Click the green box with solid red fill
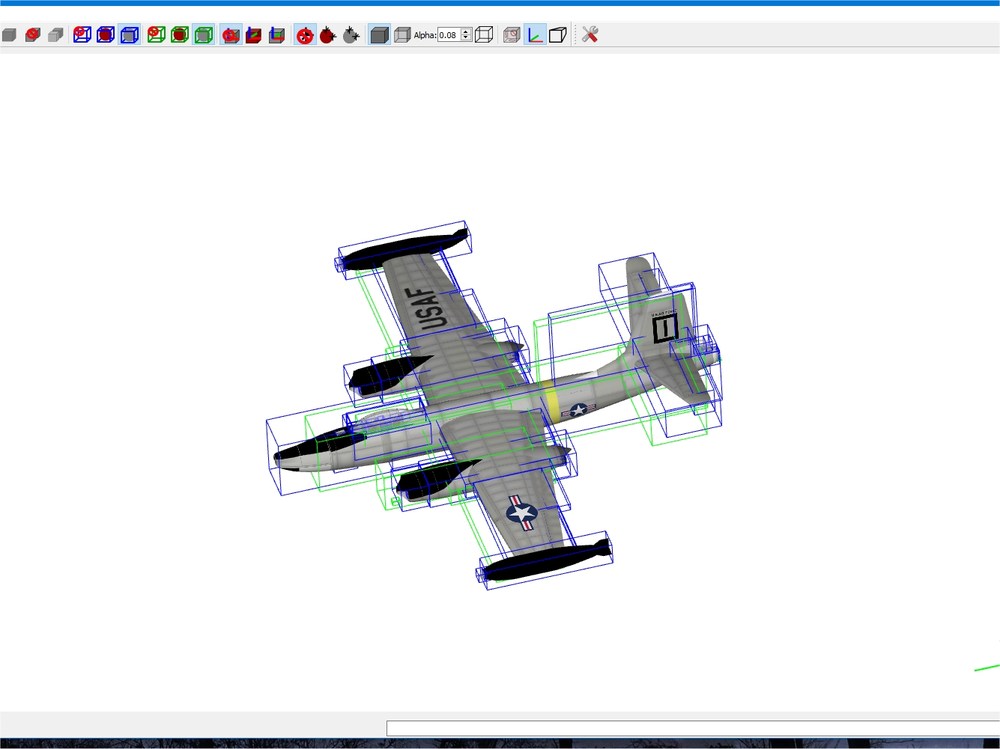 [180, 34]
